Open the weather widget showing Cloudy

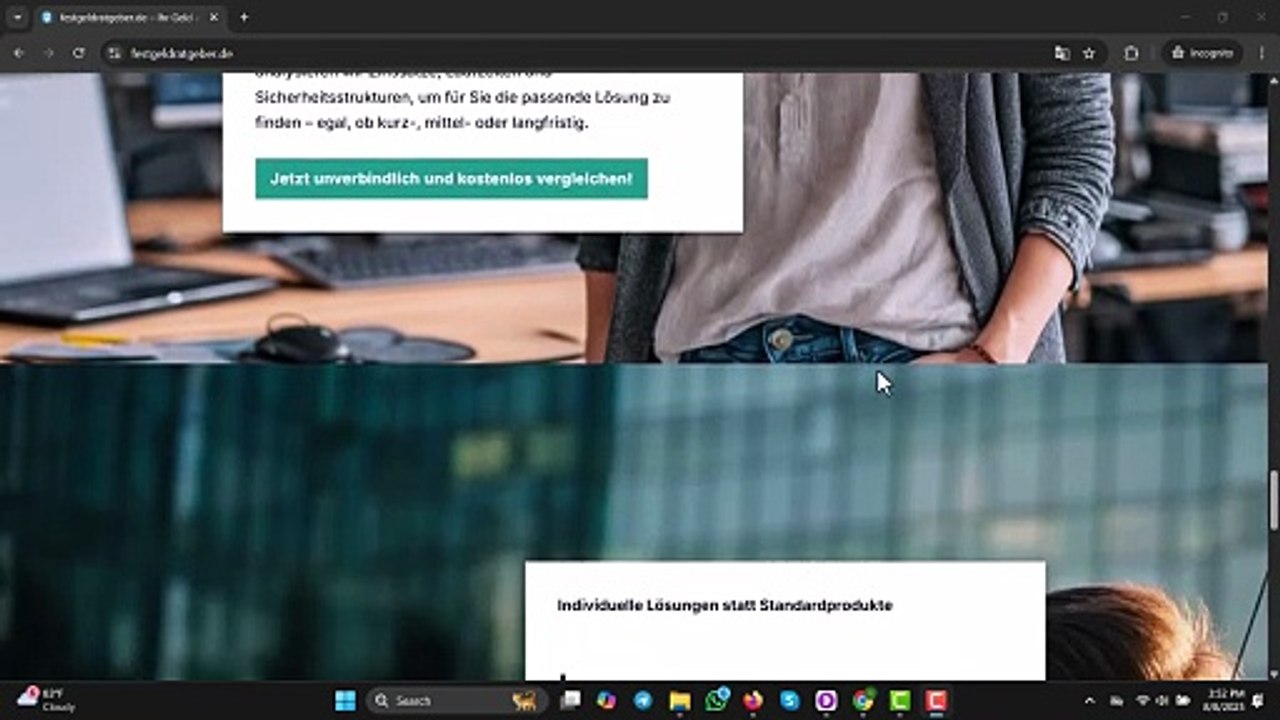tap(48, 700)
